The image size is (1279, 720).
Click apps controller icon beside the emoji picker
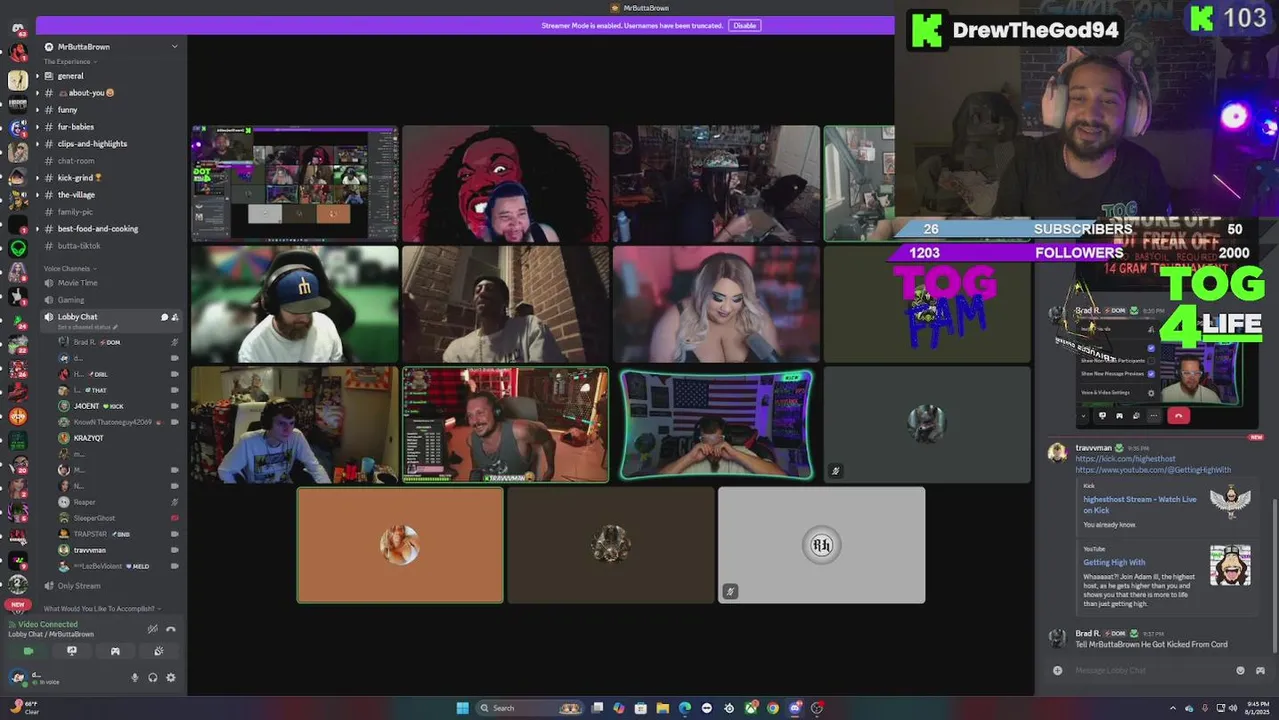tap(1260, 670)
